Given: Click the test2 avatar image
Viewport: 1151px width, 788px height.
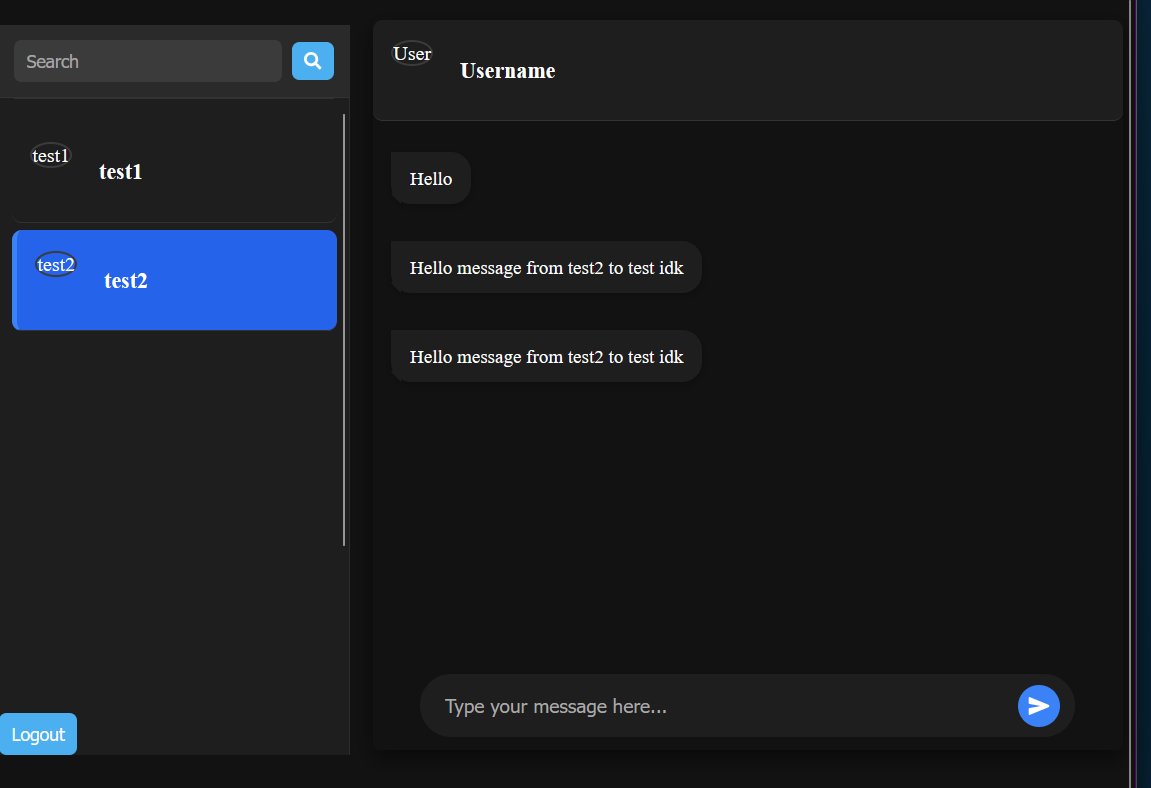Looking at the screenshot, I should 56,264.
